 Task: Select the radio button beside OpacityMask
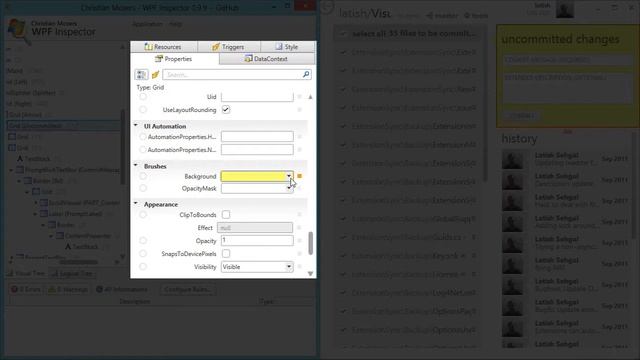click(143, 188)
